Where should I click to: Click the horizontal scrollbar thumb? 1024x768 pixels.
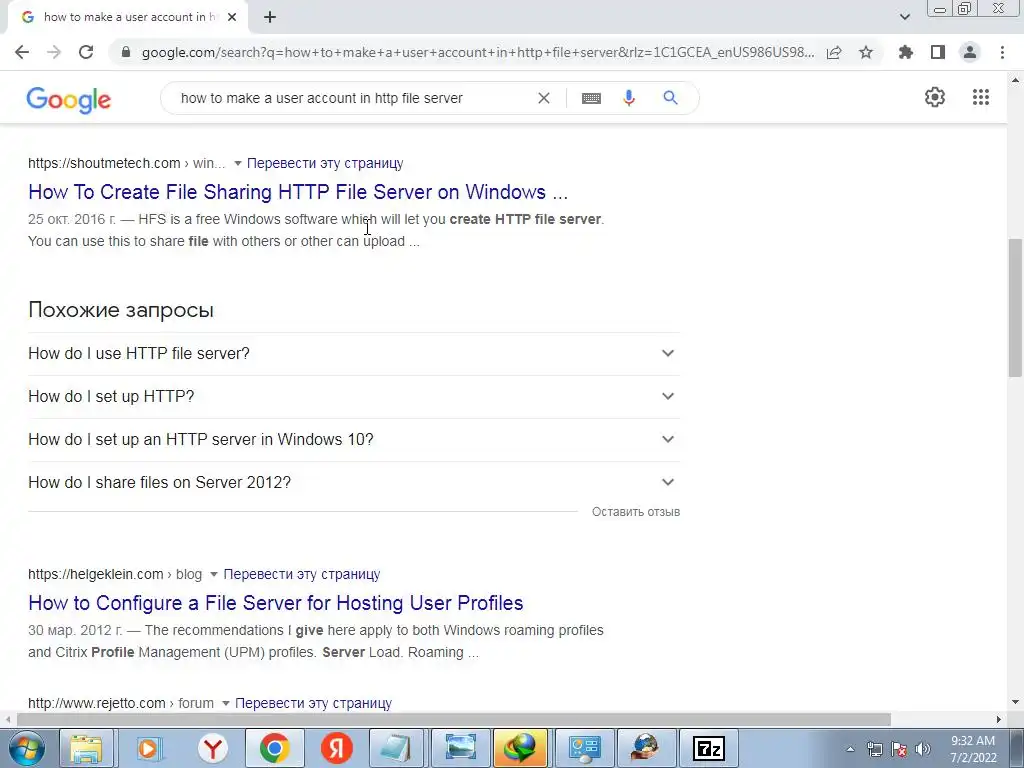click(x=453, y=719)
